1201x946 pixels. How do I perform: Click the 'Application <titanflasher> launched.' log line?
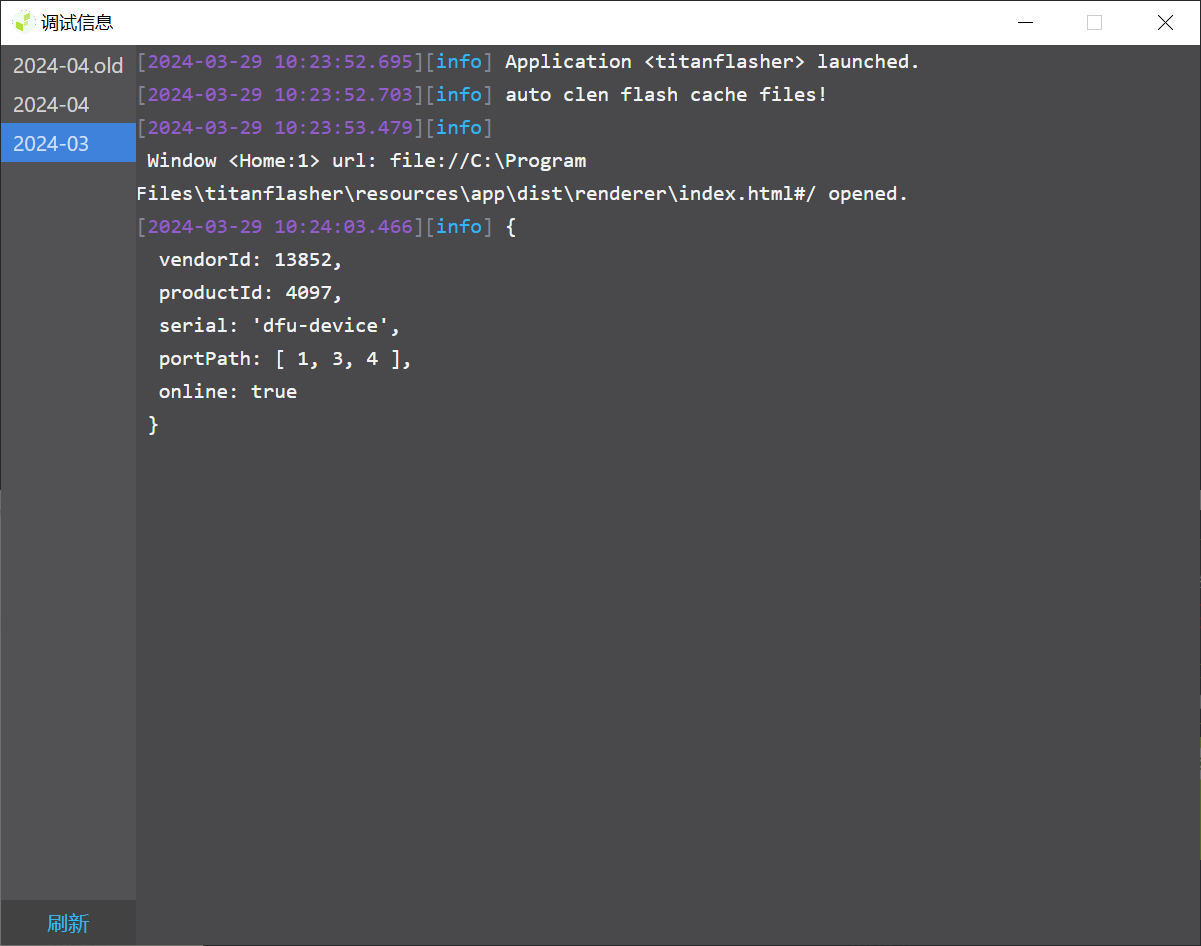point(712,62)
